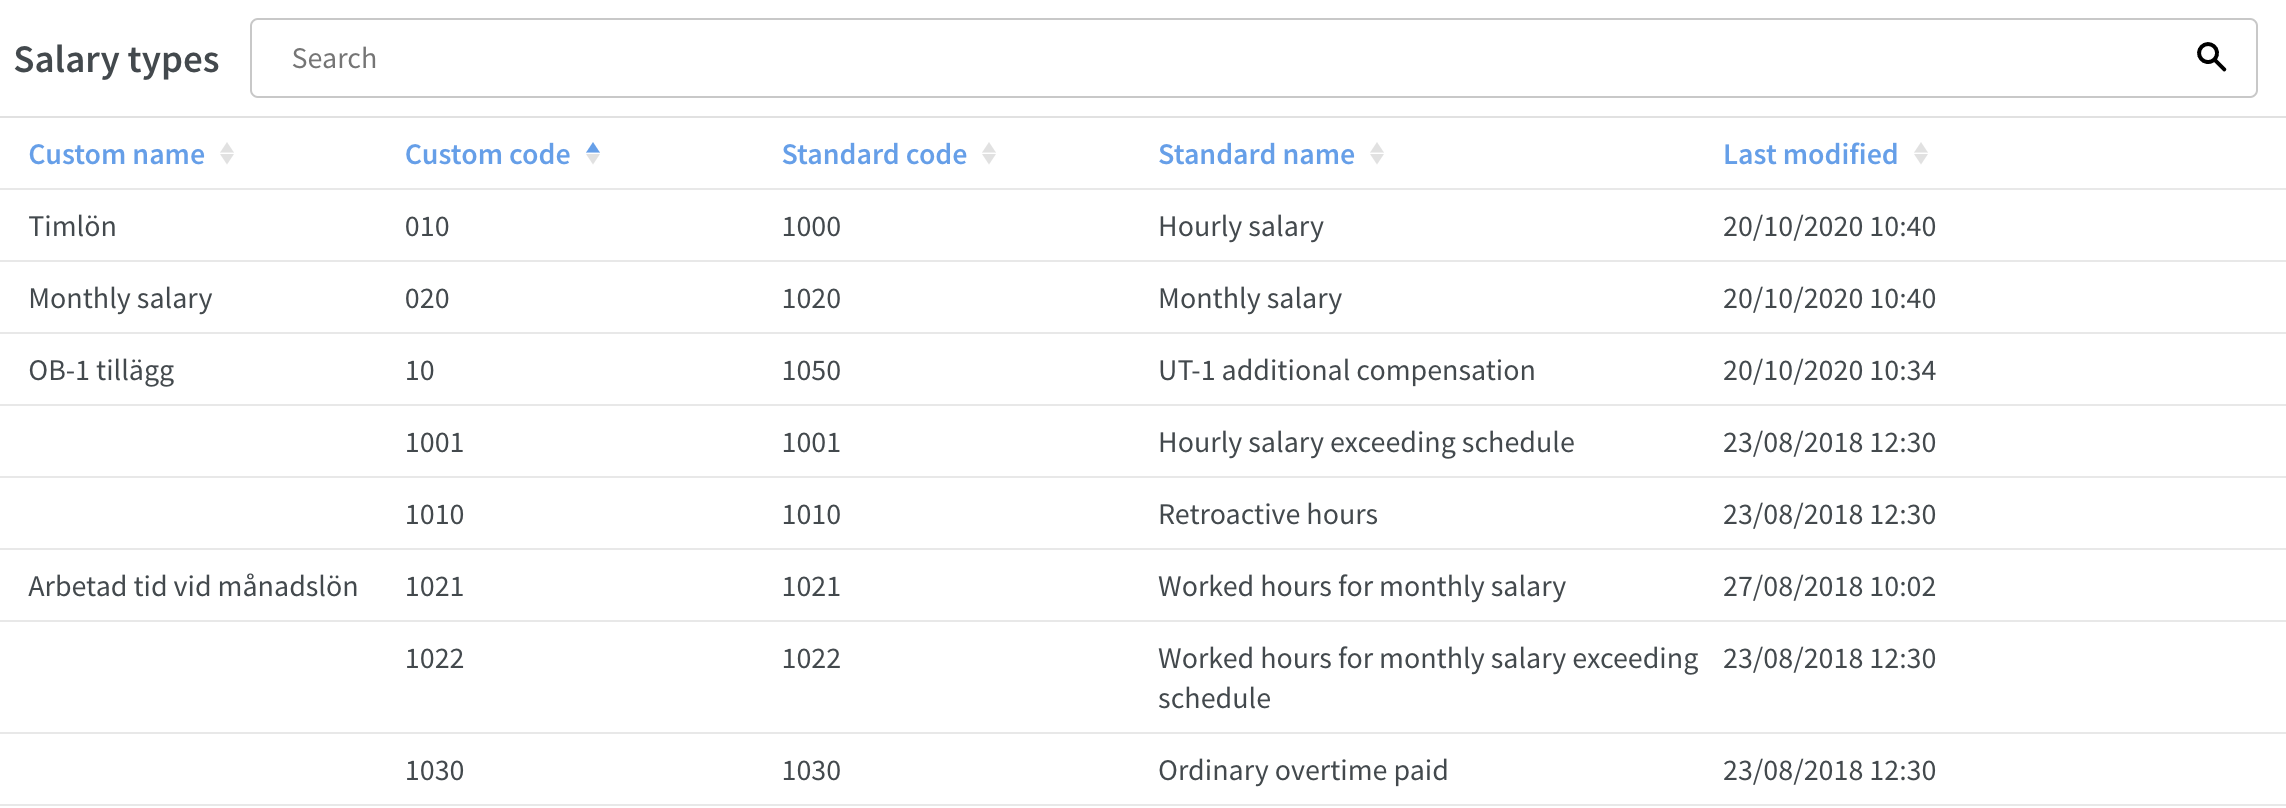The width and height of the screenshot is (2286, 808).
Task: Click standard code 1050
Action: click(x=811, y=370)
